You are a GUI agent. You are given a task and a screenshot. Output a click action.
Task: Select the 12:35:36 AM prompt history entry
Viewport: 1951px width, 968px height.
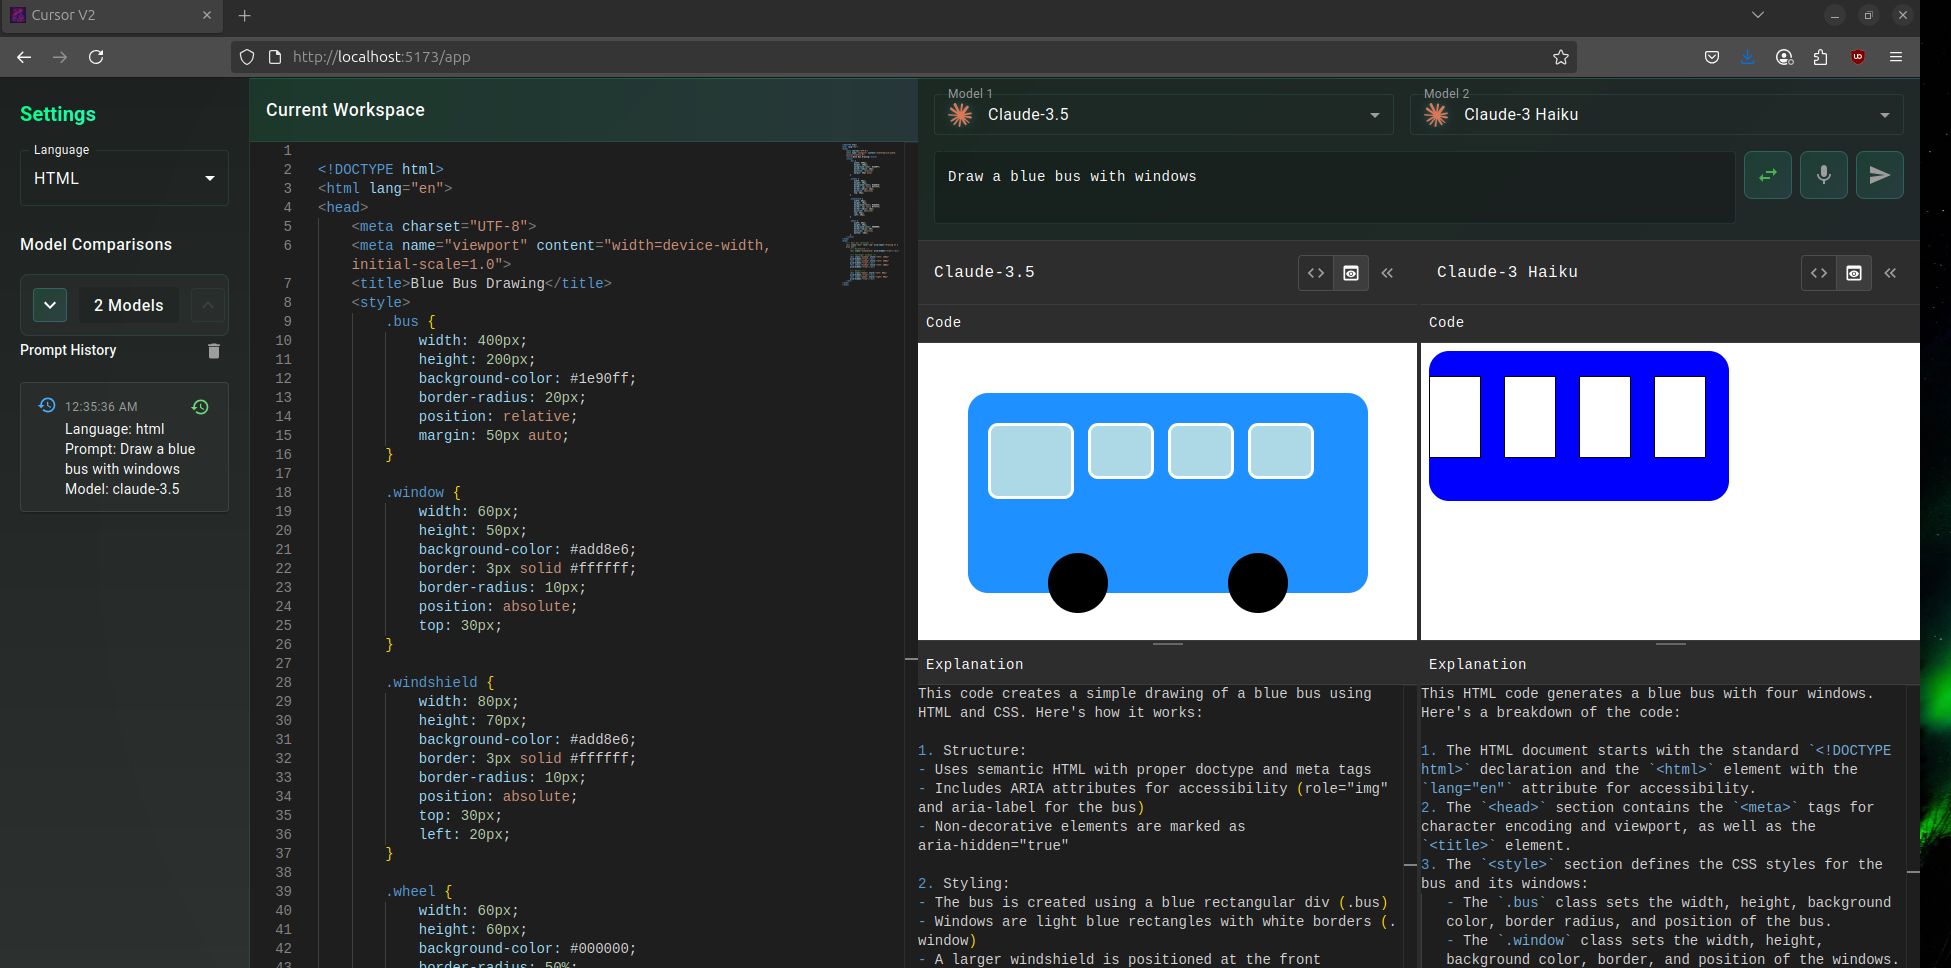(124, 448)
